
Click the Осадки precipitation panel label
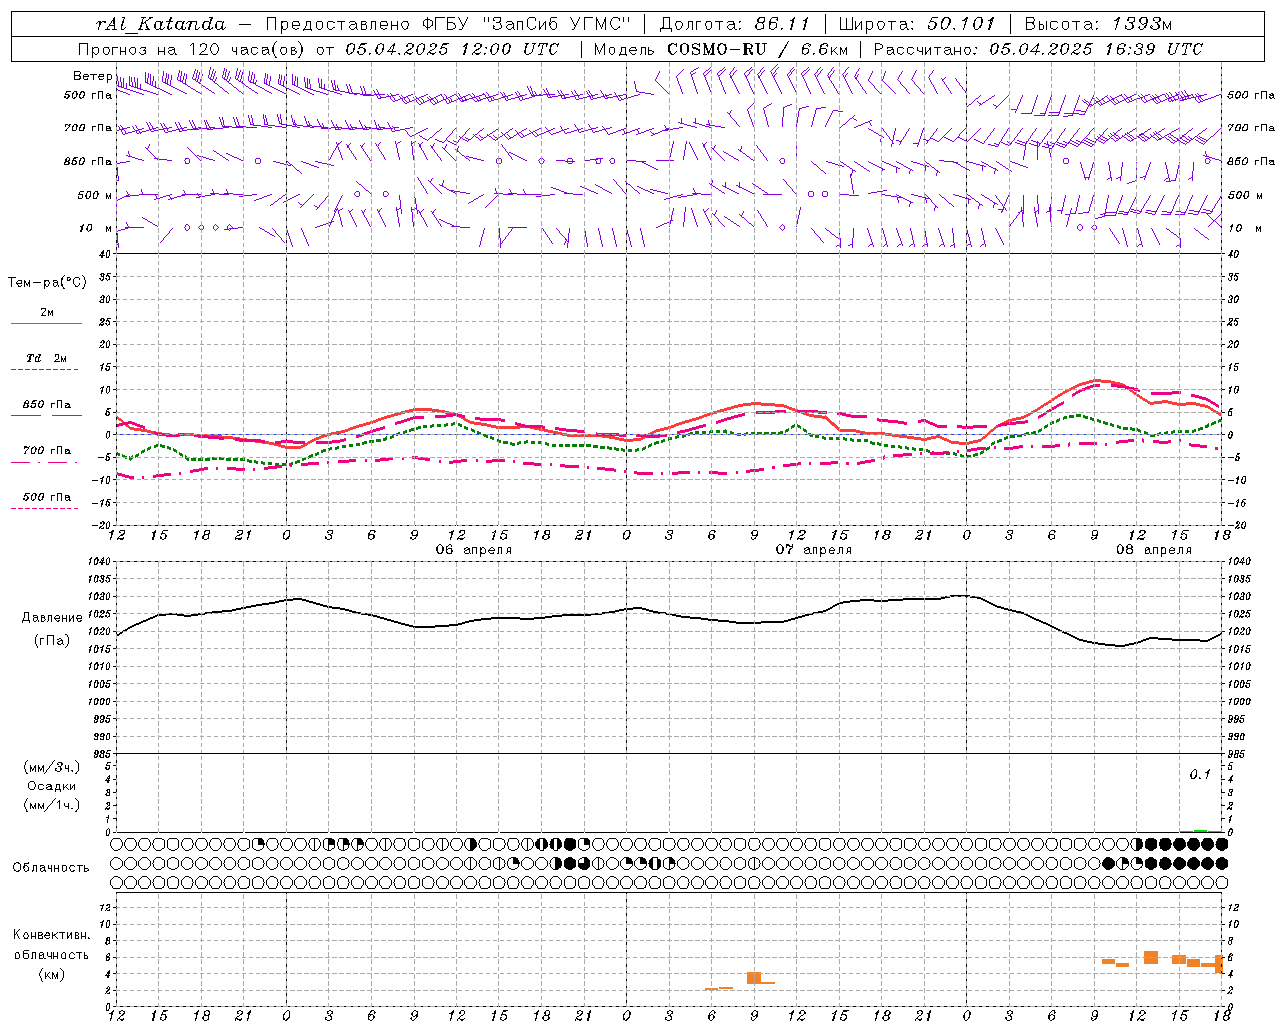coord(52,786)
